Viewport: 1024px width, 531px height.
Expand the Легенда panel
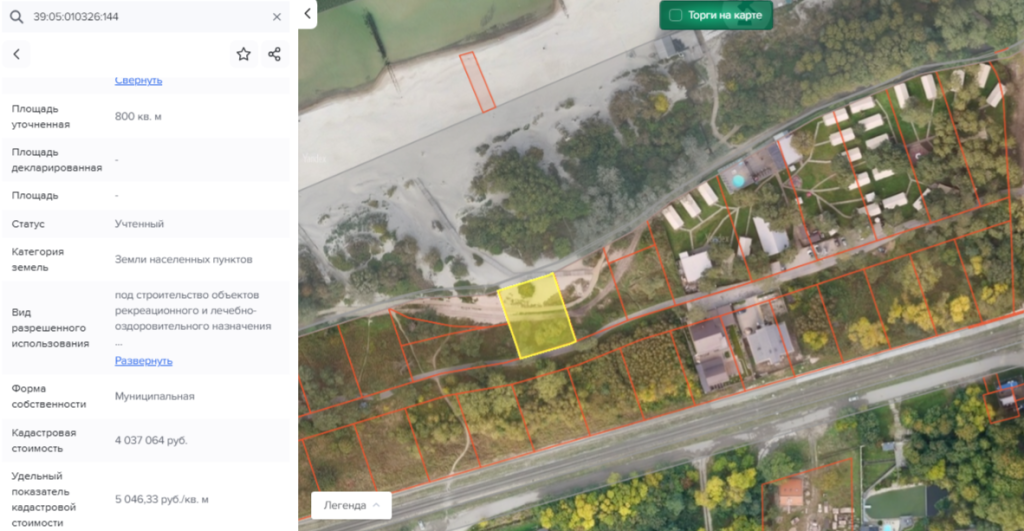pyautogui.click(x=351, y=505)
